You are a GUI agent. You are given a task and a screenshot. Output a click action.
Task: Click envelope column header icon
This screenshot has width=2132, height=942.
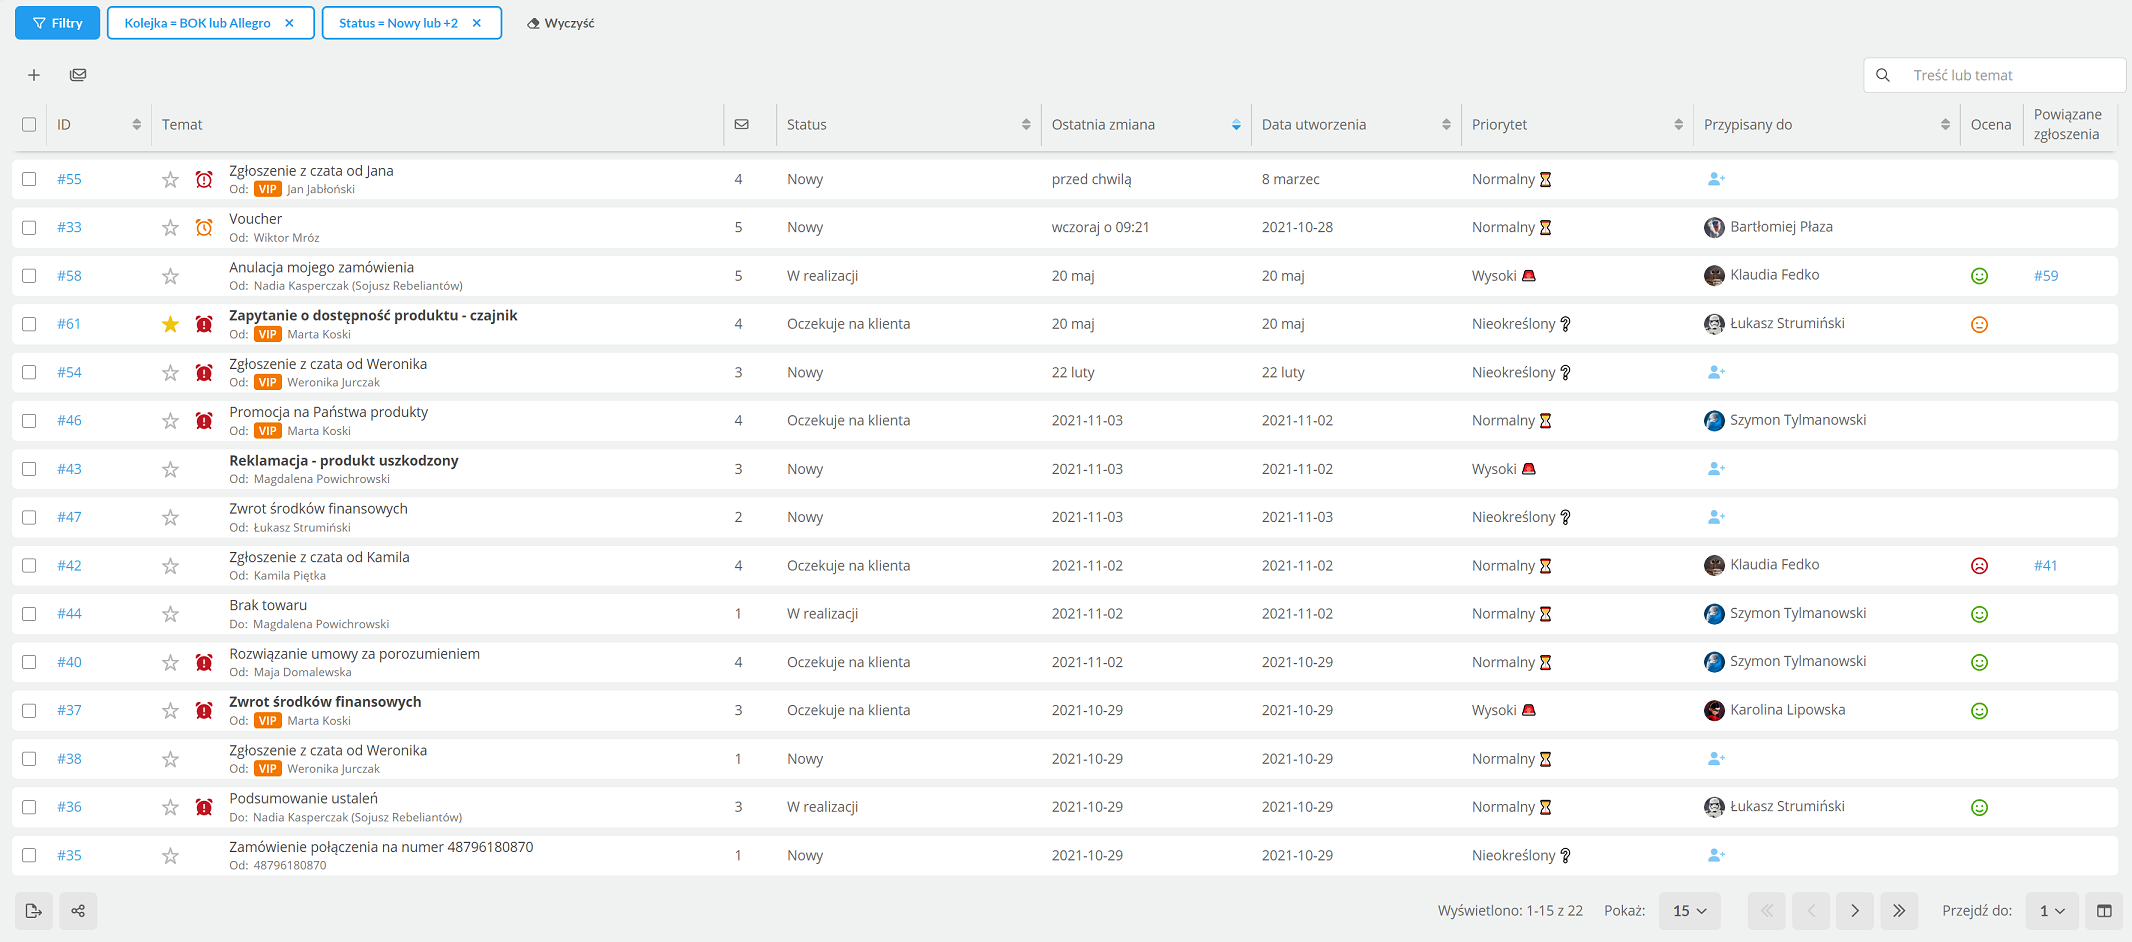(742, 125)
